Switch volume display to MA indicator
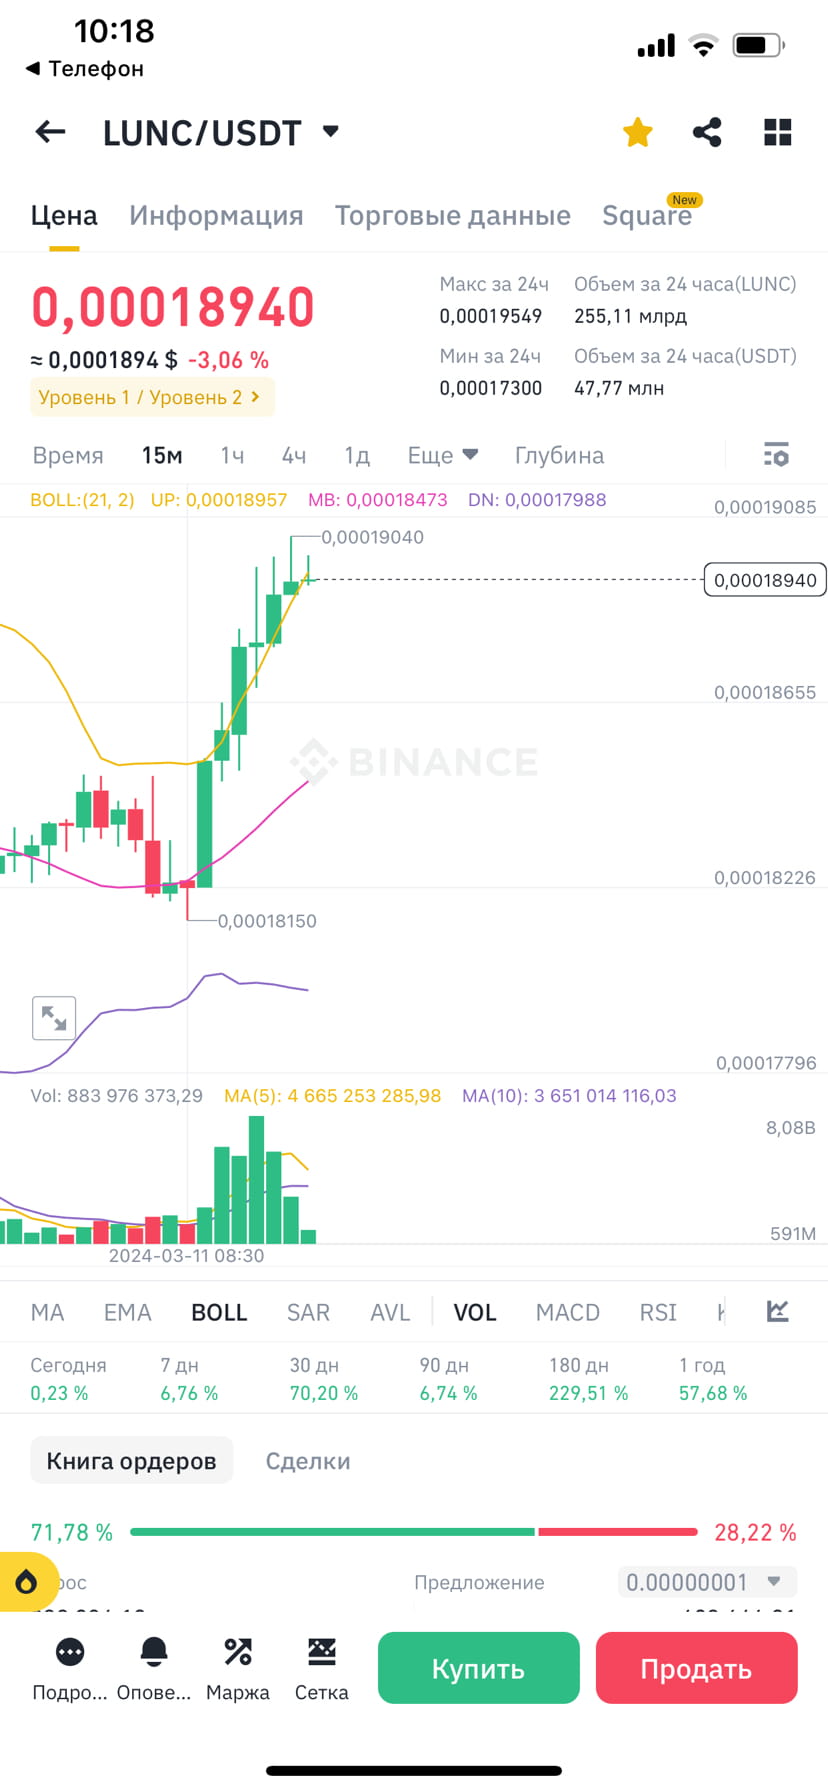Viewport: 828px width, 1792px height. pos(47,1311)
